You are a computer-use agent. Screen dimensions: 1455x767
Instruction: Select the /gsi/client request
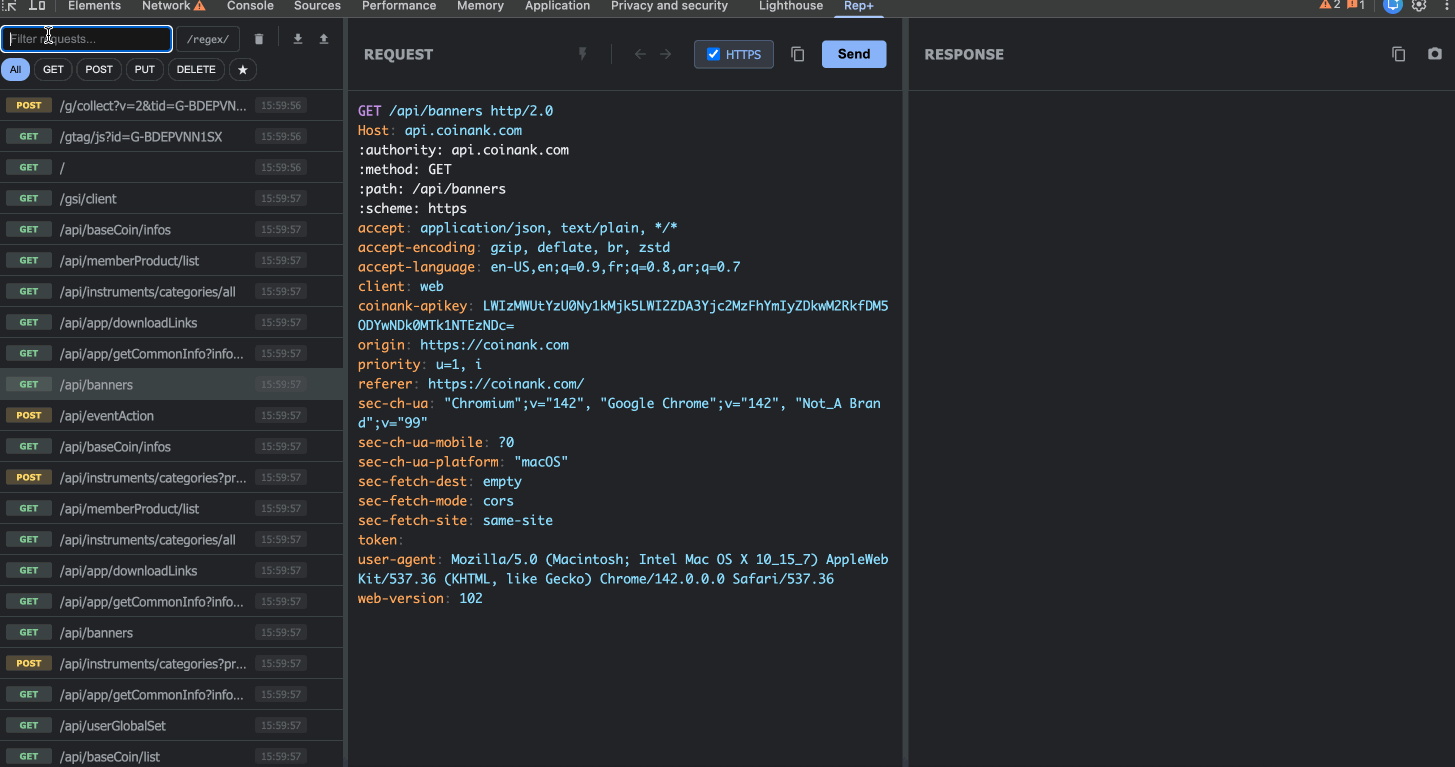171,198
